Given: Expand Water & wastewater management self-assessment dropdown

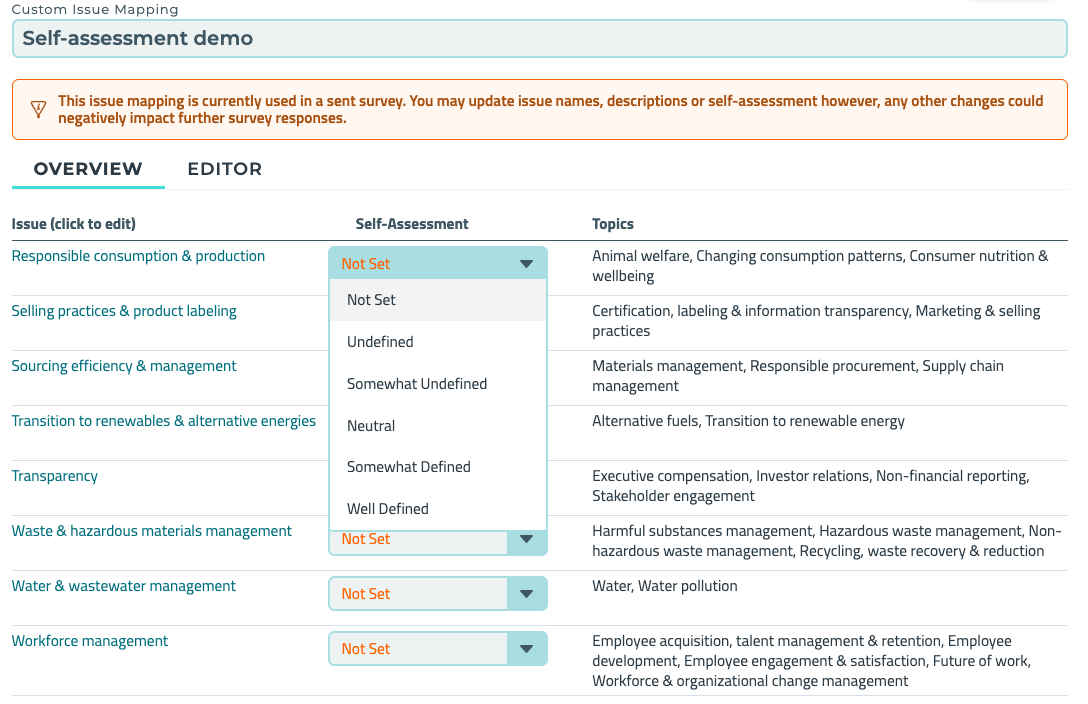Looking at the screenshot, I should [437, 594].
